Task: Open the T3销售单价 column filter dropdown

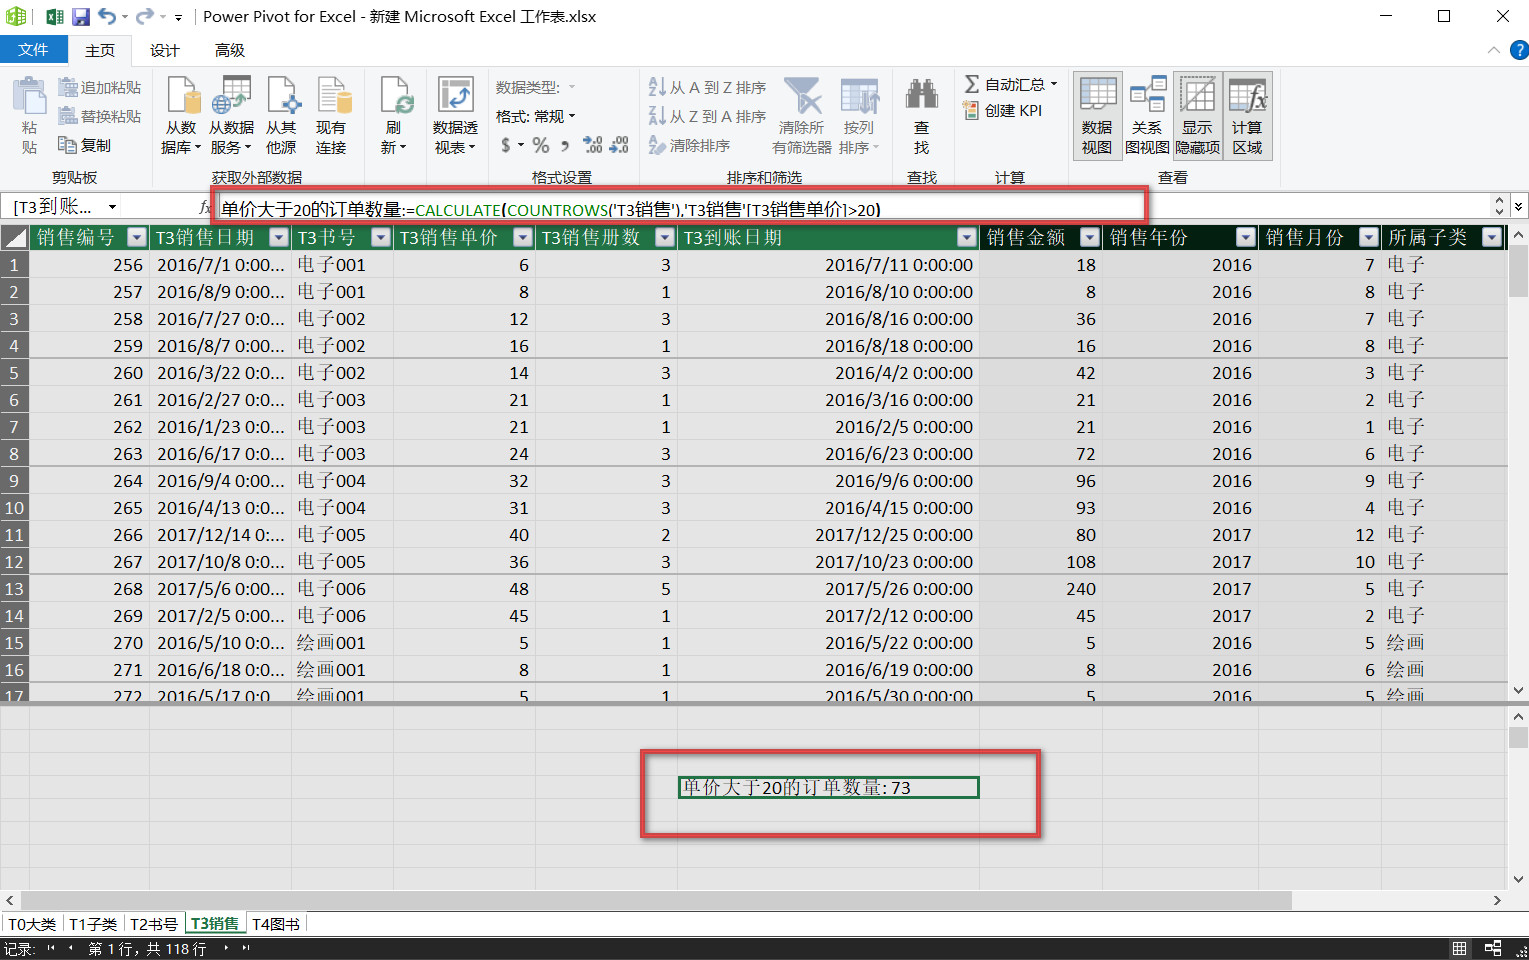Action: tap(523, 238)
